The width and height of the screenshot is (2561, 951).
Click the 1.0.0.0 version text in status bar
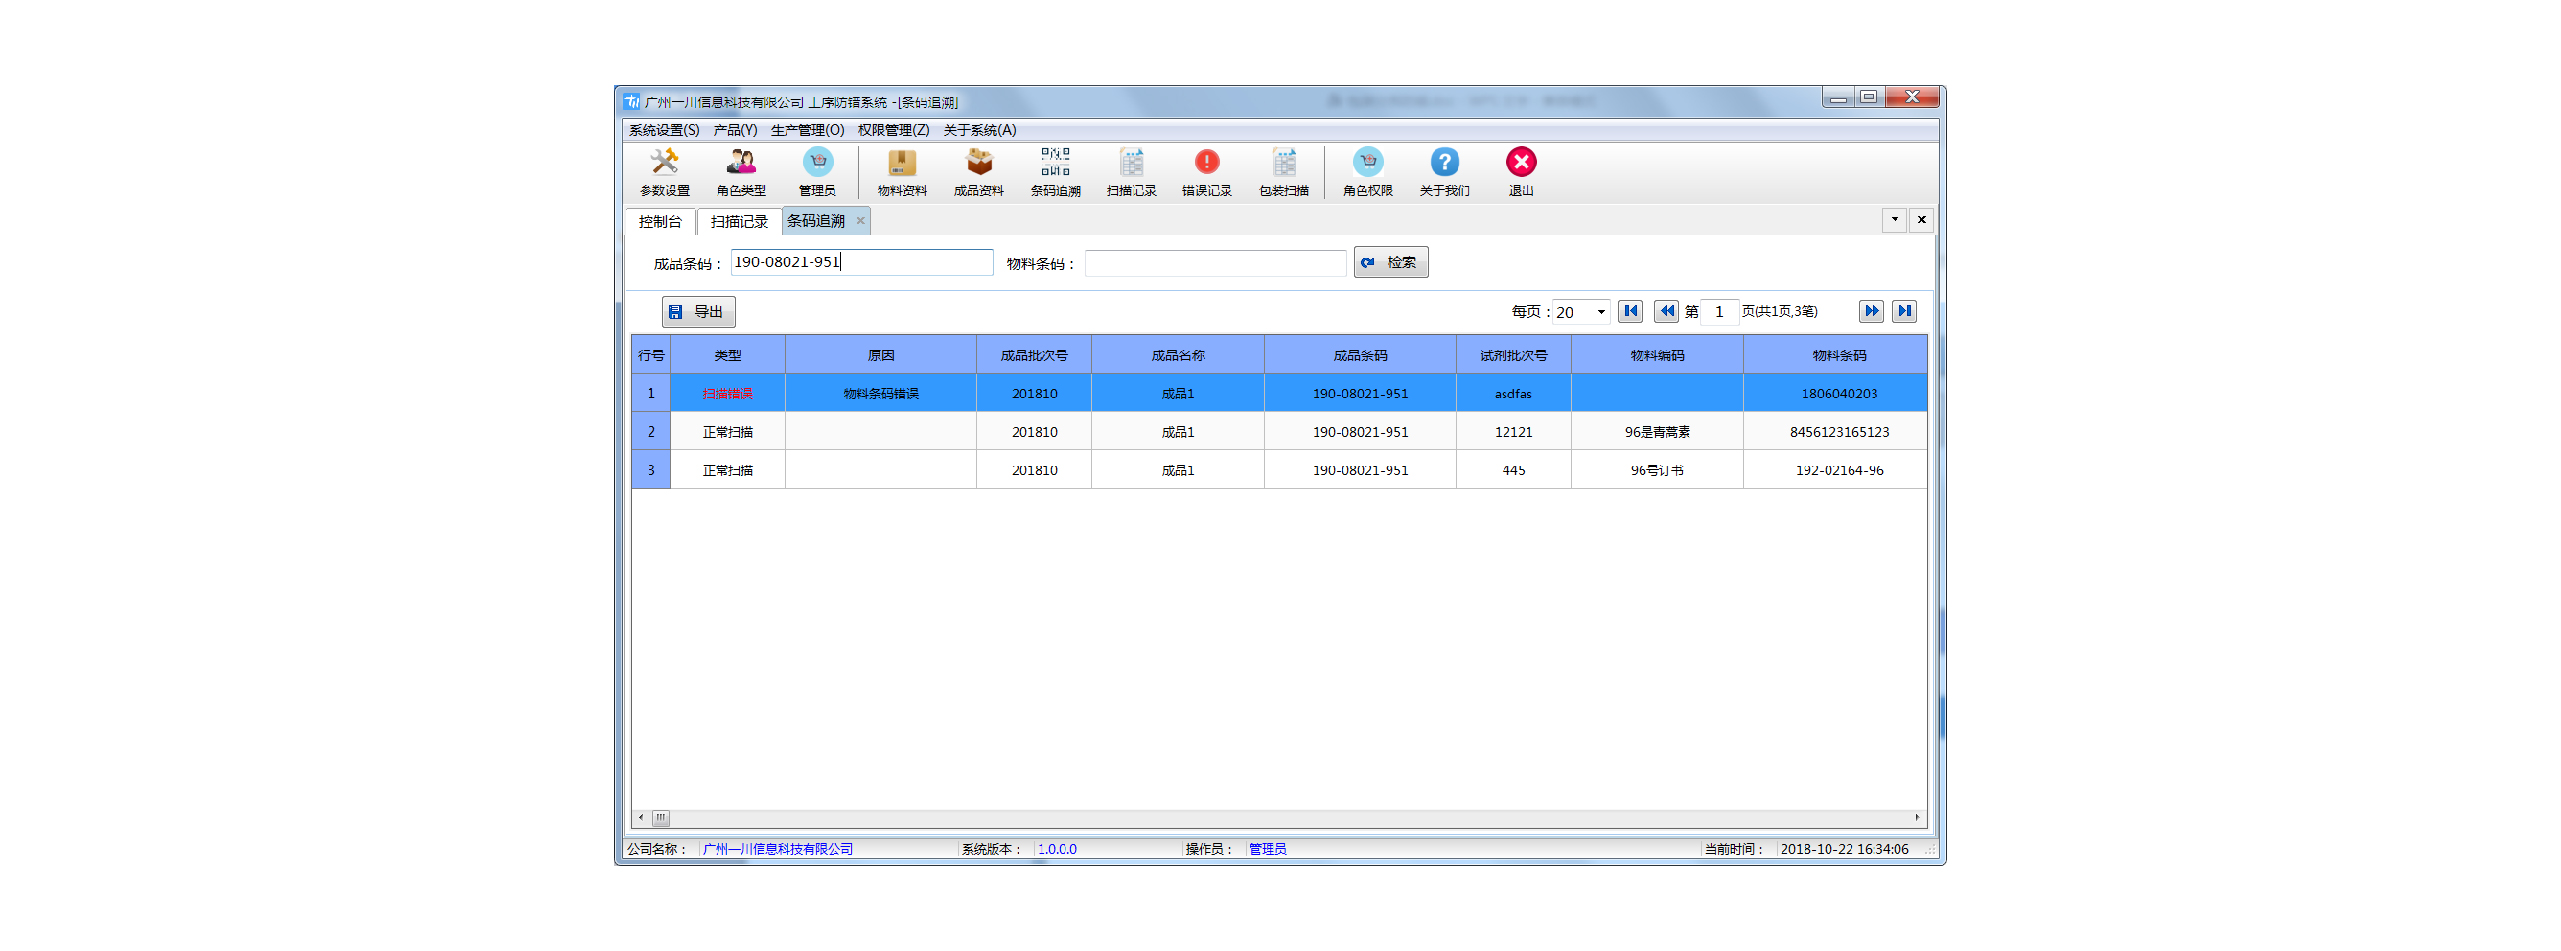[x=1057, y=849]
